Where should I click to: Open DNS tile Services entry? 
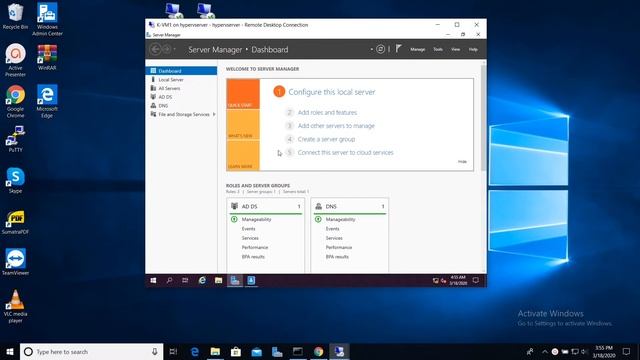point(334,238)
